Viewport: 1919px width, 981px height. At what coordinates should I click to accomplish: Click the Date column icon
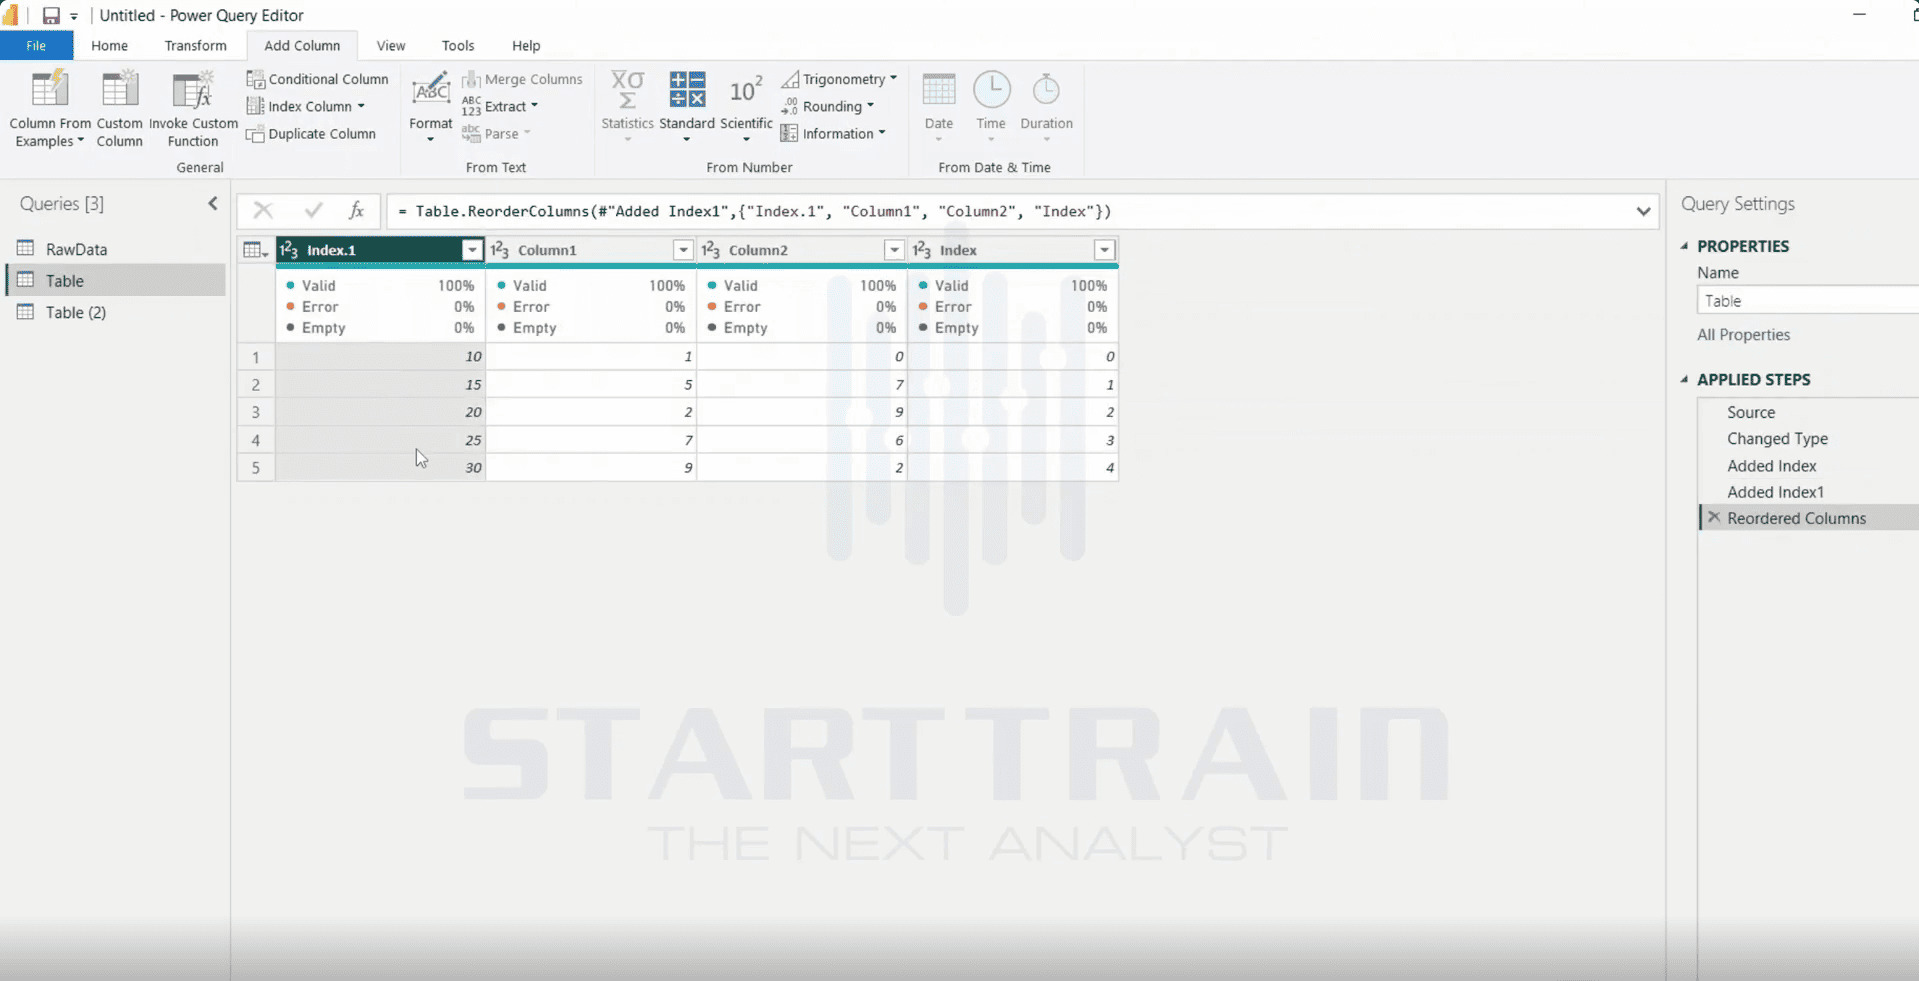click(x=938, y=90)
